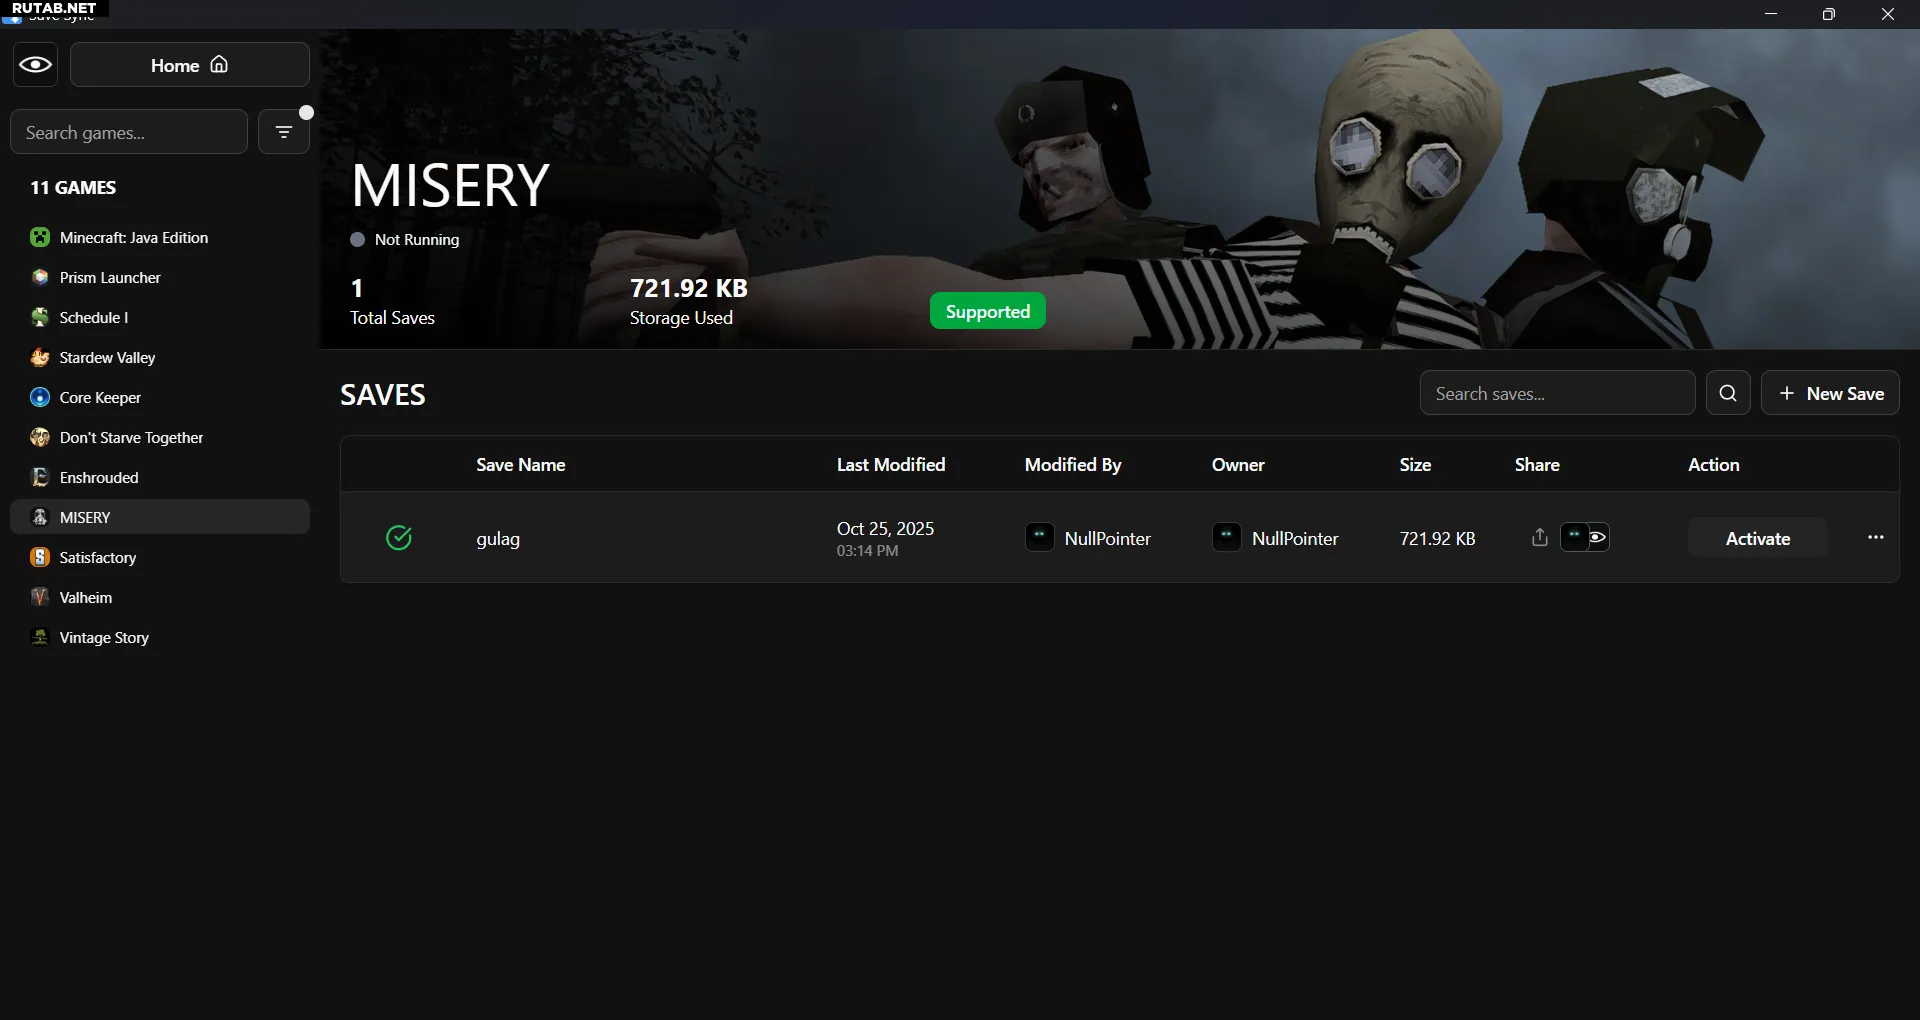The image size is (1920, 1020).
Task: Go to the Home page
Action: pyautogui.click(x=190, y=65)
